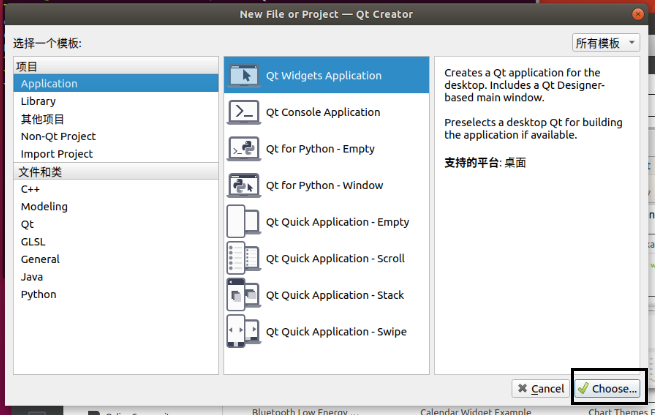The height and width of the screenshot is (415, 655).
Task: Select the GLSL file category
Action: point(33,241)
